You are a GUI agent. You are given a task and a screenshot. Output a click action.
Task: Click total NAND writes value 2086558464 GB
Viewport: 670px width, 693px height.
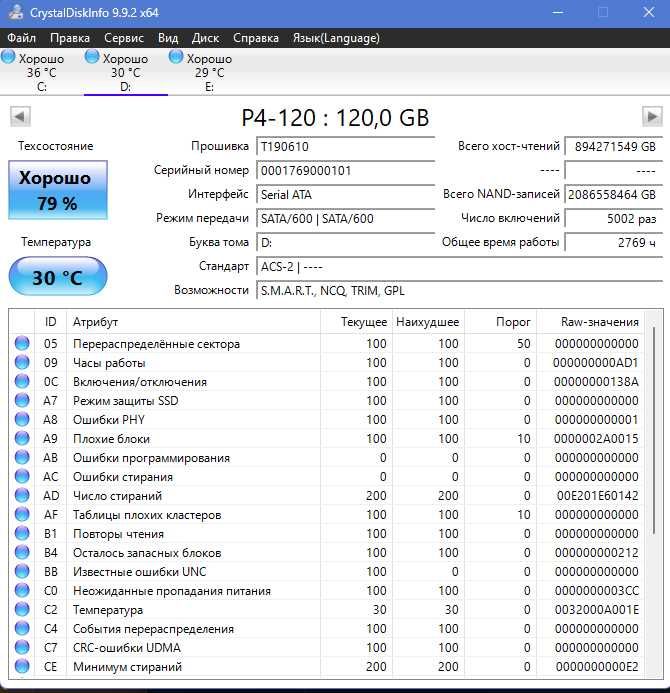[613, 194]
